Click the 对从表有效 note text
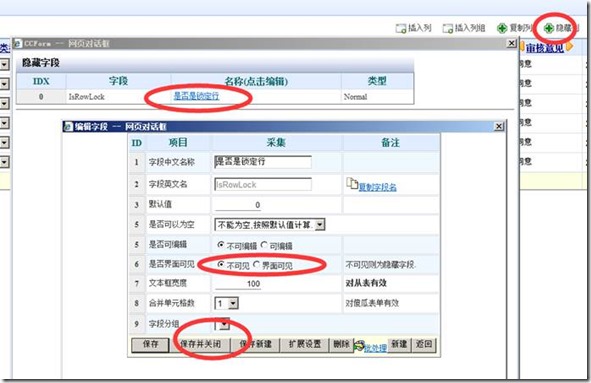The width and height of the screenshot is (591, 383). pos(366,283)
